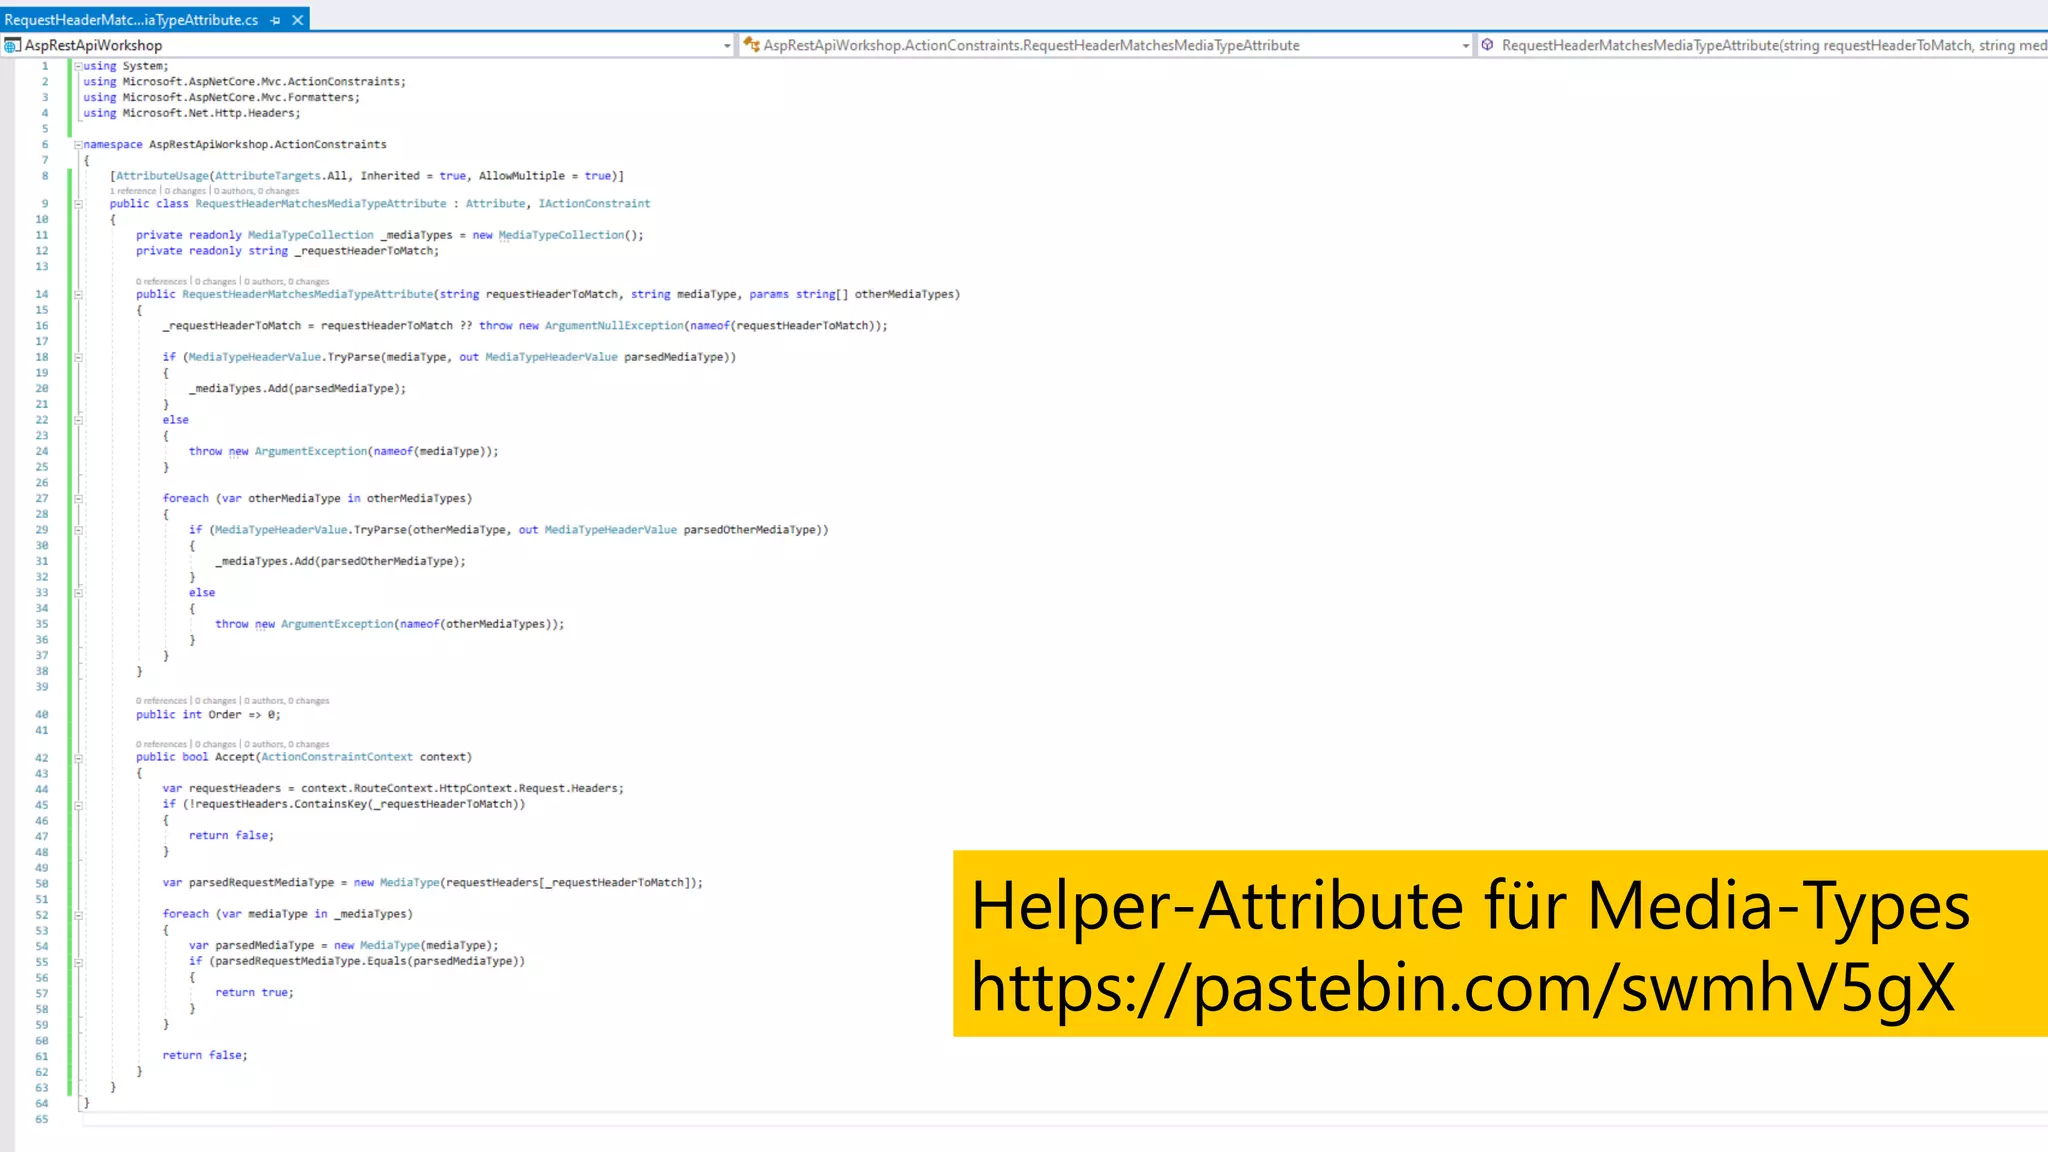Collapse the RequestHeaderMatchesMediaTypeAttribute class
This screenshot has height=1152, width=2048.
tap(78, 204)
